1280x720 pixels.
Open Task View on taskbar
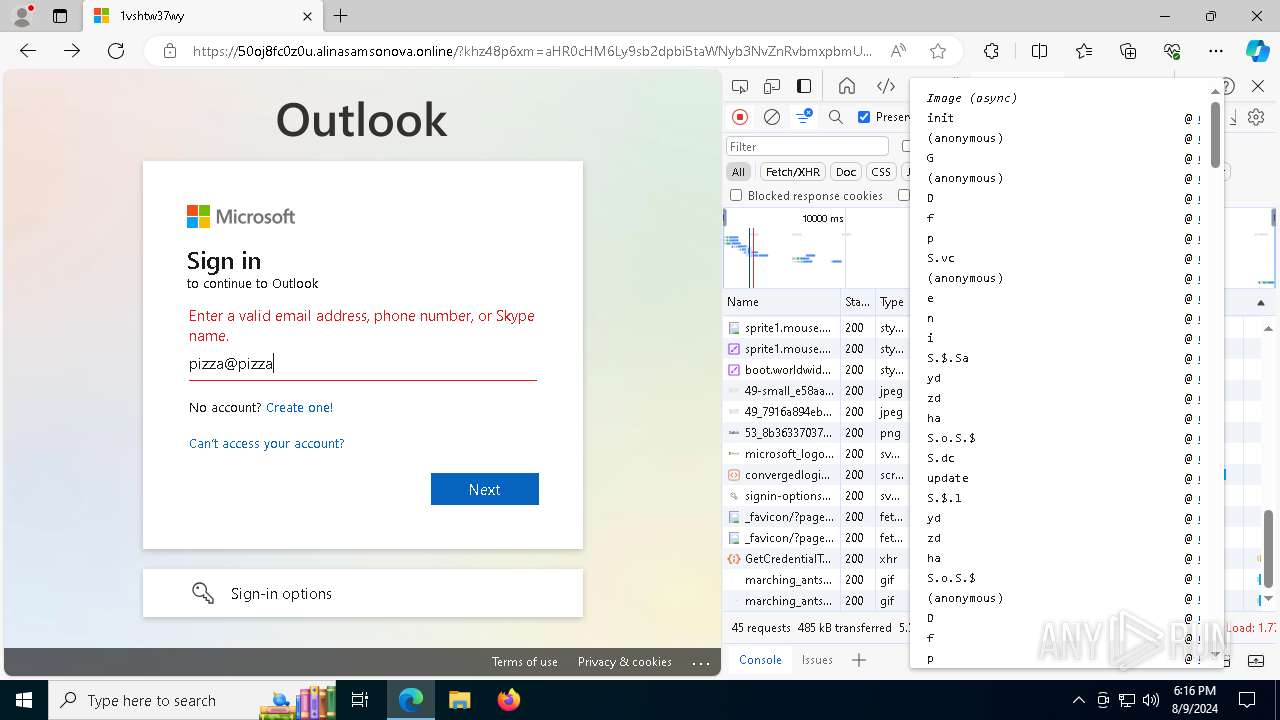pos(360,700)
